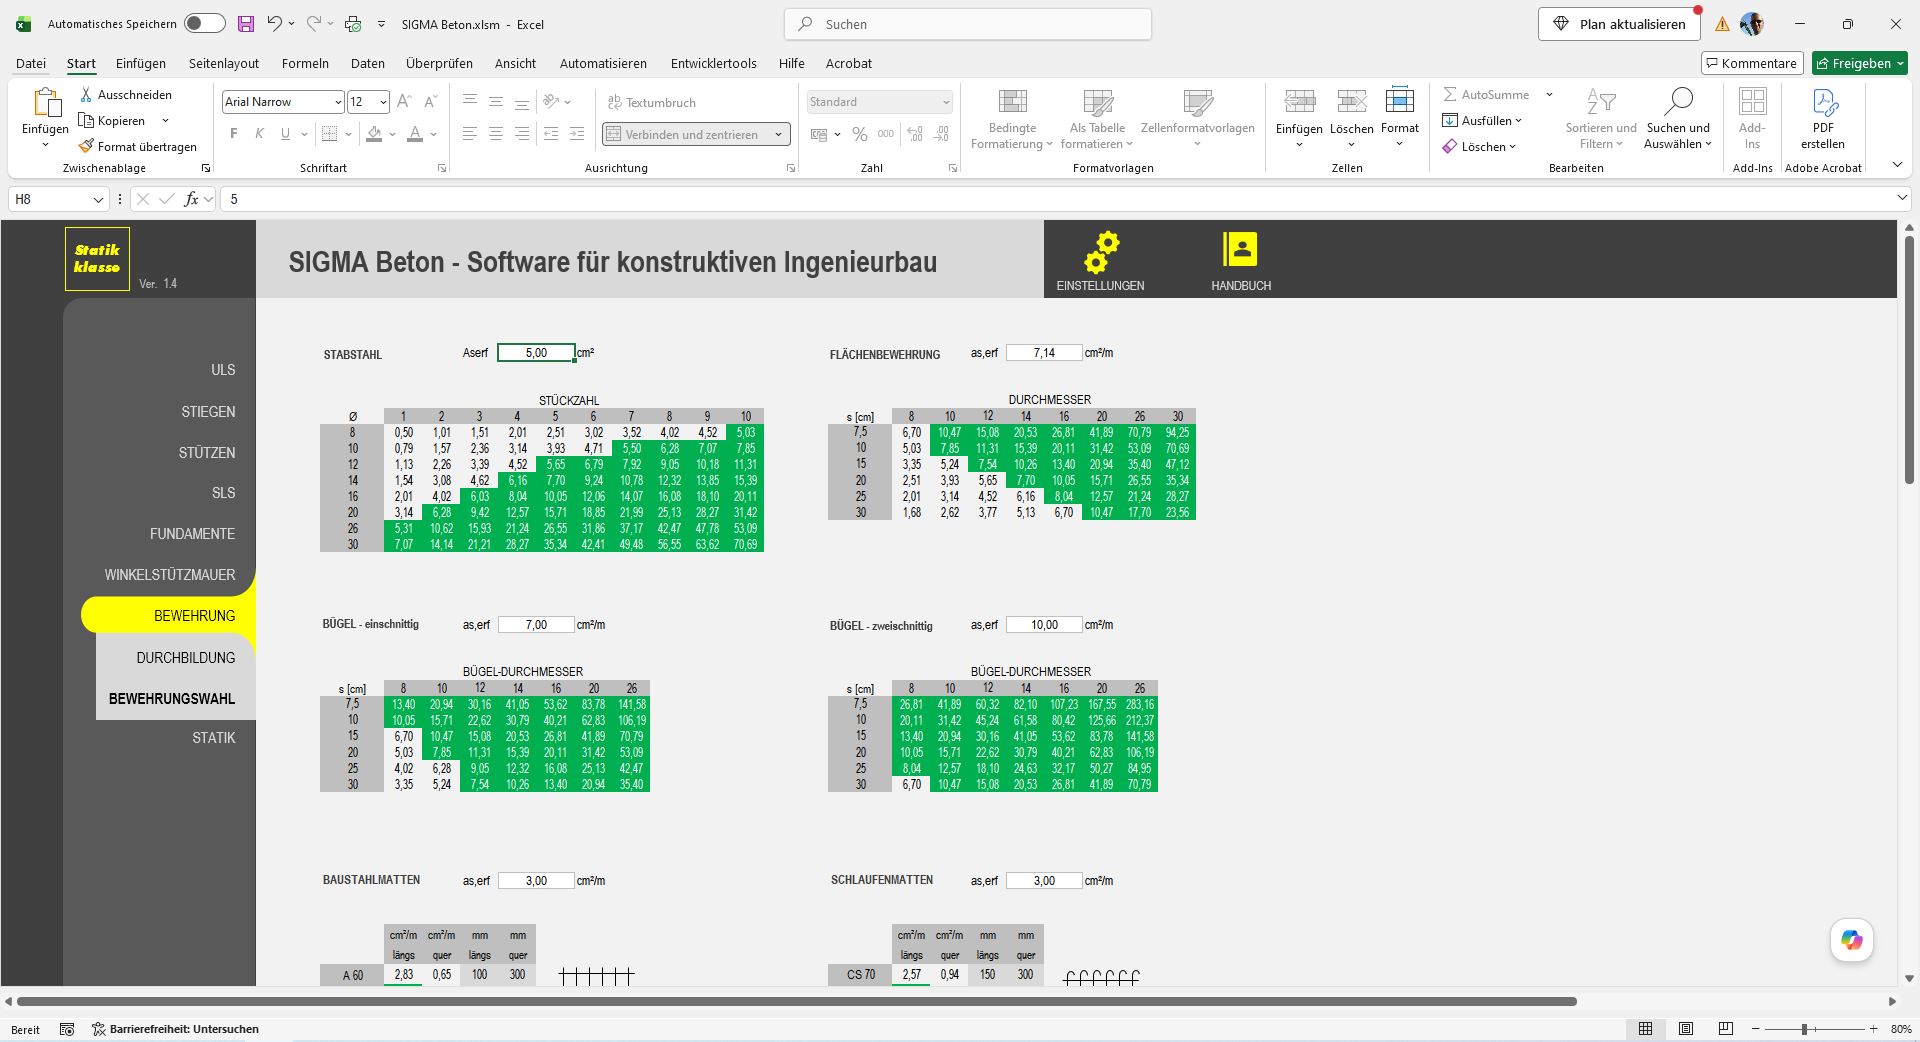Open the Kommentare pane
The image size is (1920, 1042).
(x=1752, y=63)
